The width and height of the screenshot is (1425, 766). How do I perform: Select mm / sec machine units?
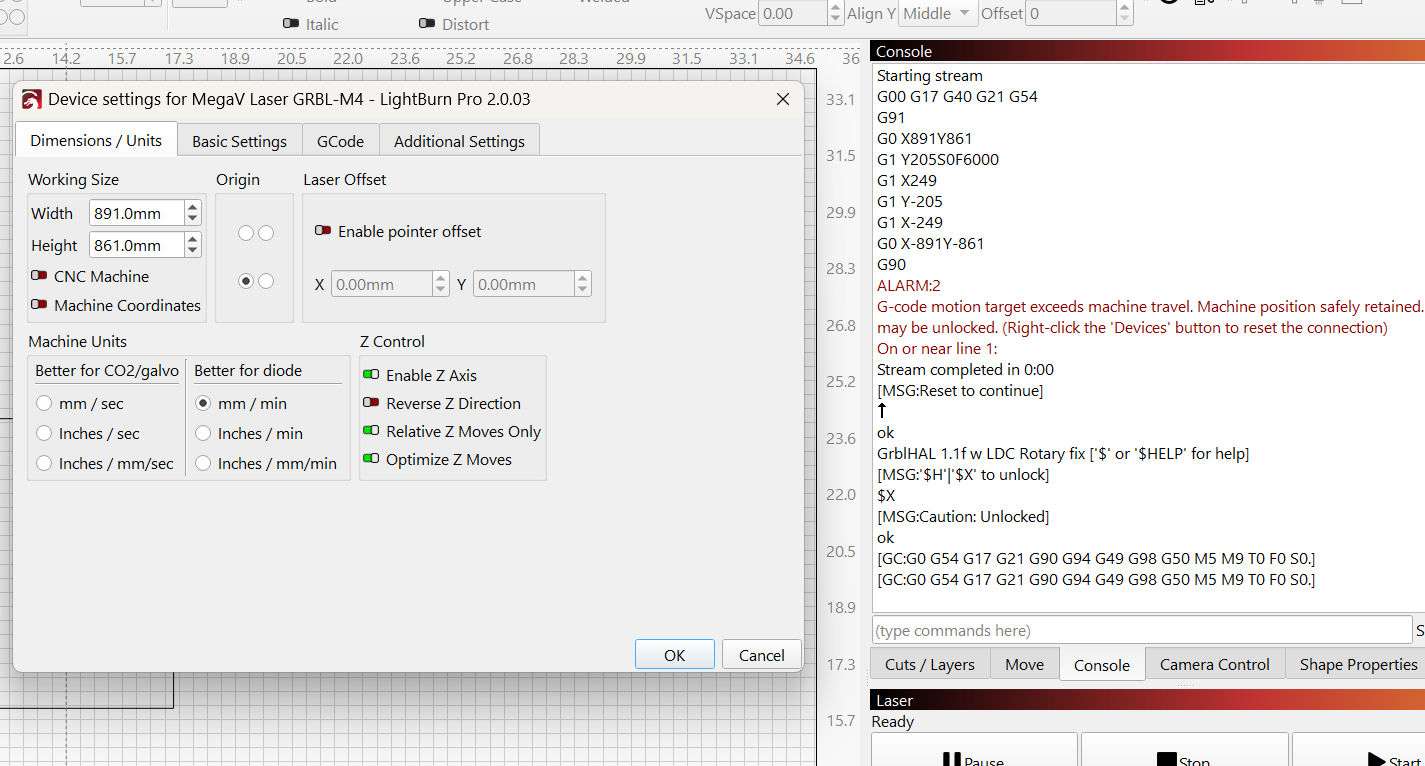pyautogui.click(x=44, y=404)
